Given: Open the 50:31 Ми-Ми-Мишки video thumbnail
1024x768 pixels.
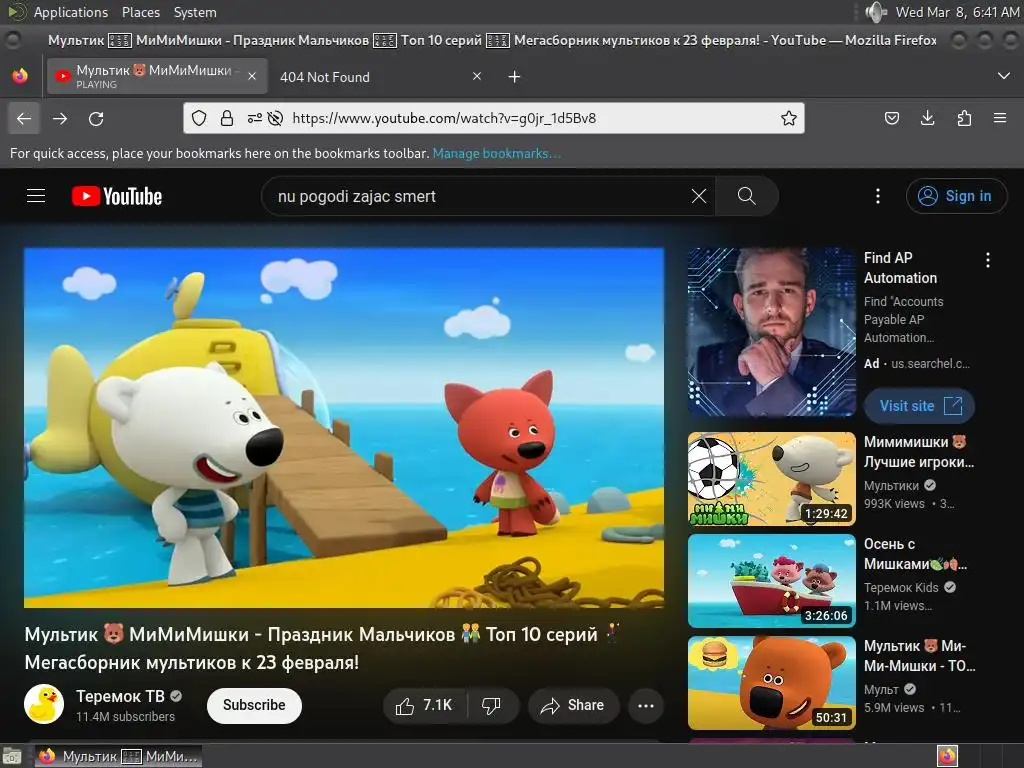Looking at the screenshot, I should [771, 682].
